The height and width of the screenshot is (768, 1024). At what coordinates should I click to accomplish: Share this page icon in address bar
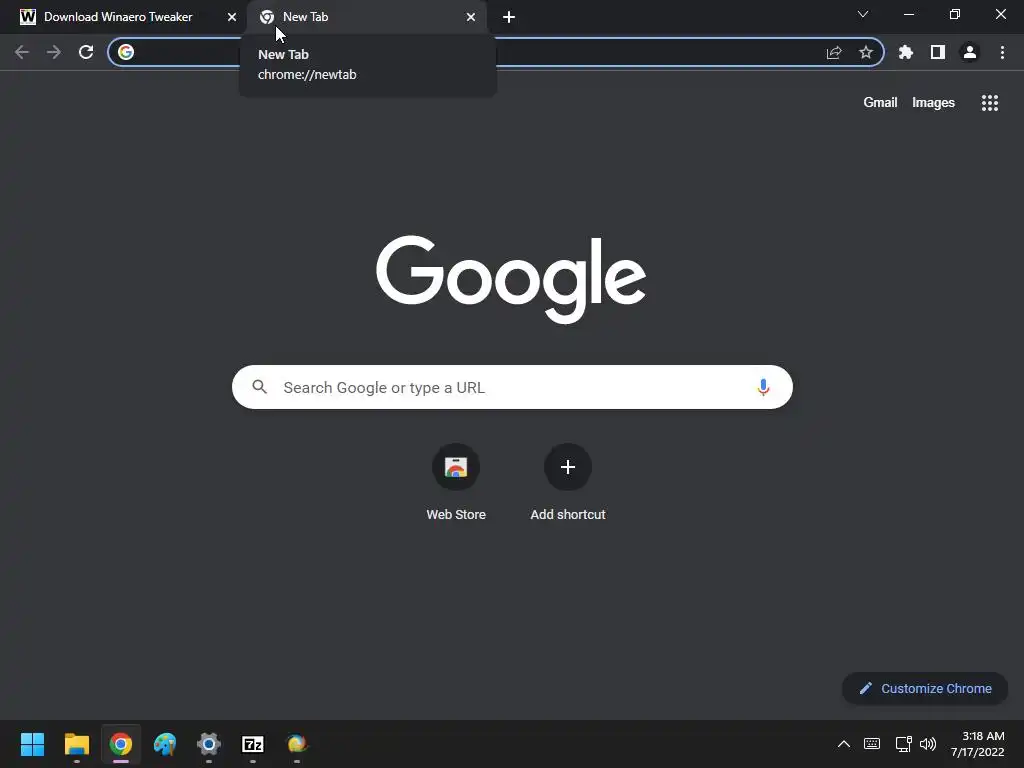[834, 52]
